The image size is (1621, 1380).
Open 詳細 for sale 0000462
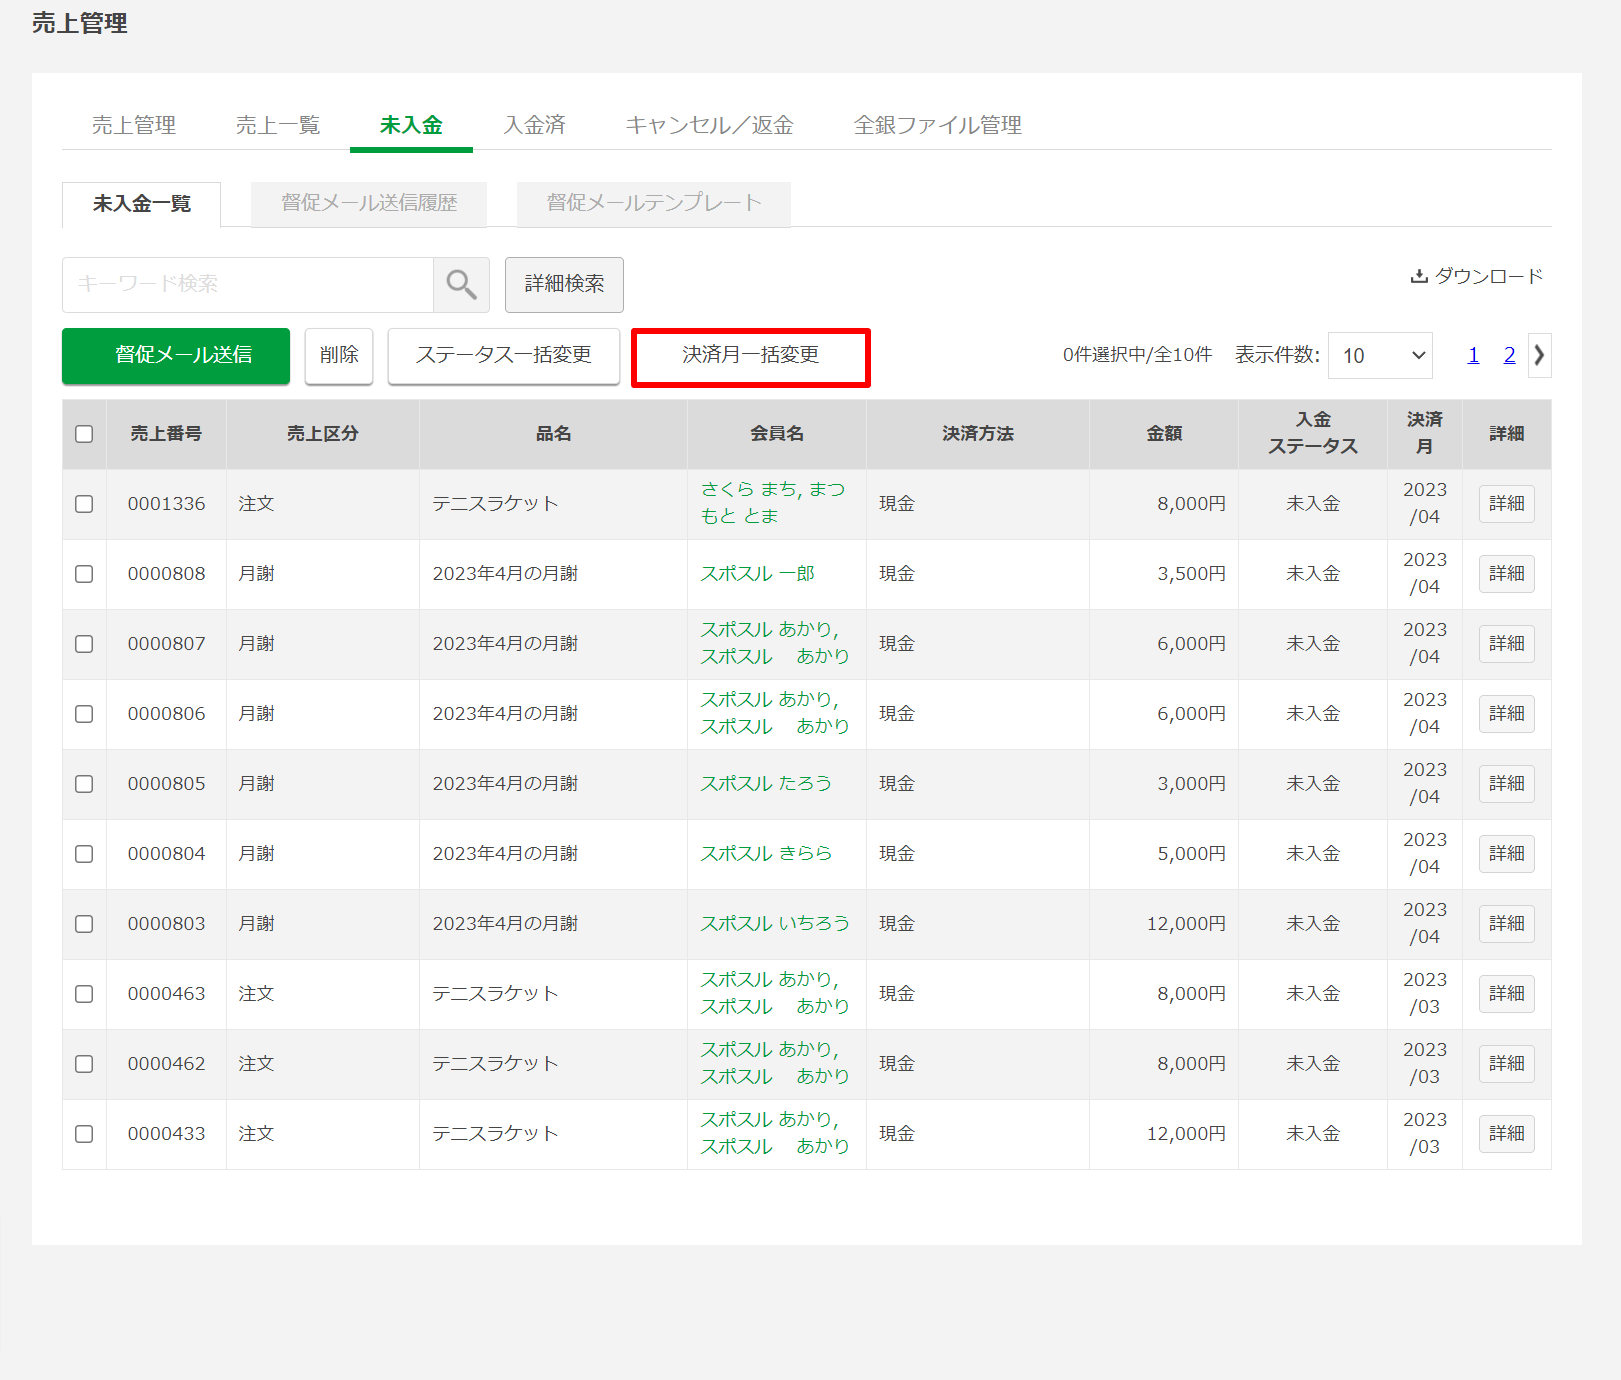[1507, 1064]
